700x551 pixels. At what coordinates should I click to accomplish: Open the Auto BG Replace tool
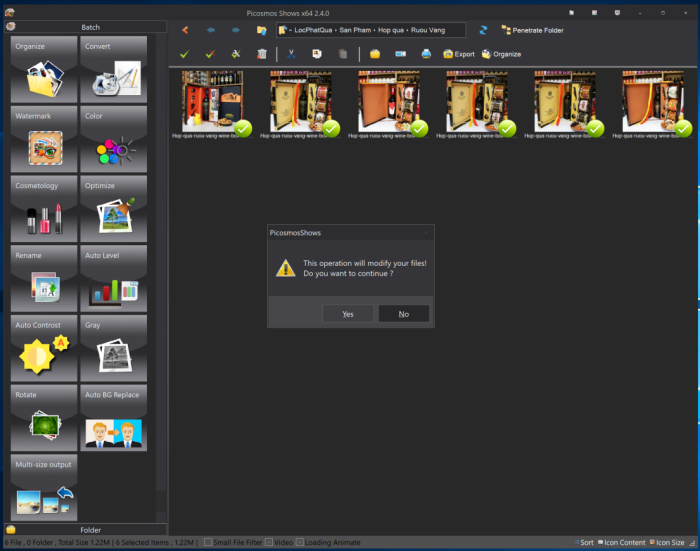114,419
